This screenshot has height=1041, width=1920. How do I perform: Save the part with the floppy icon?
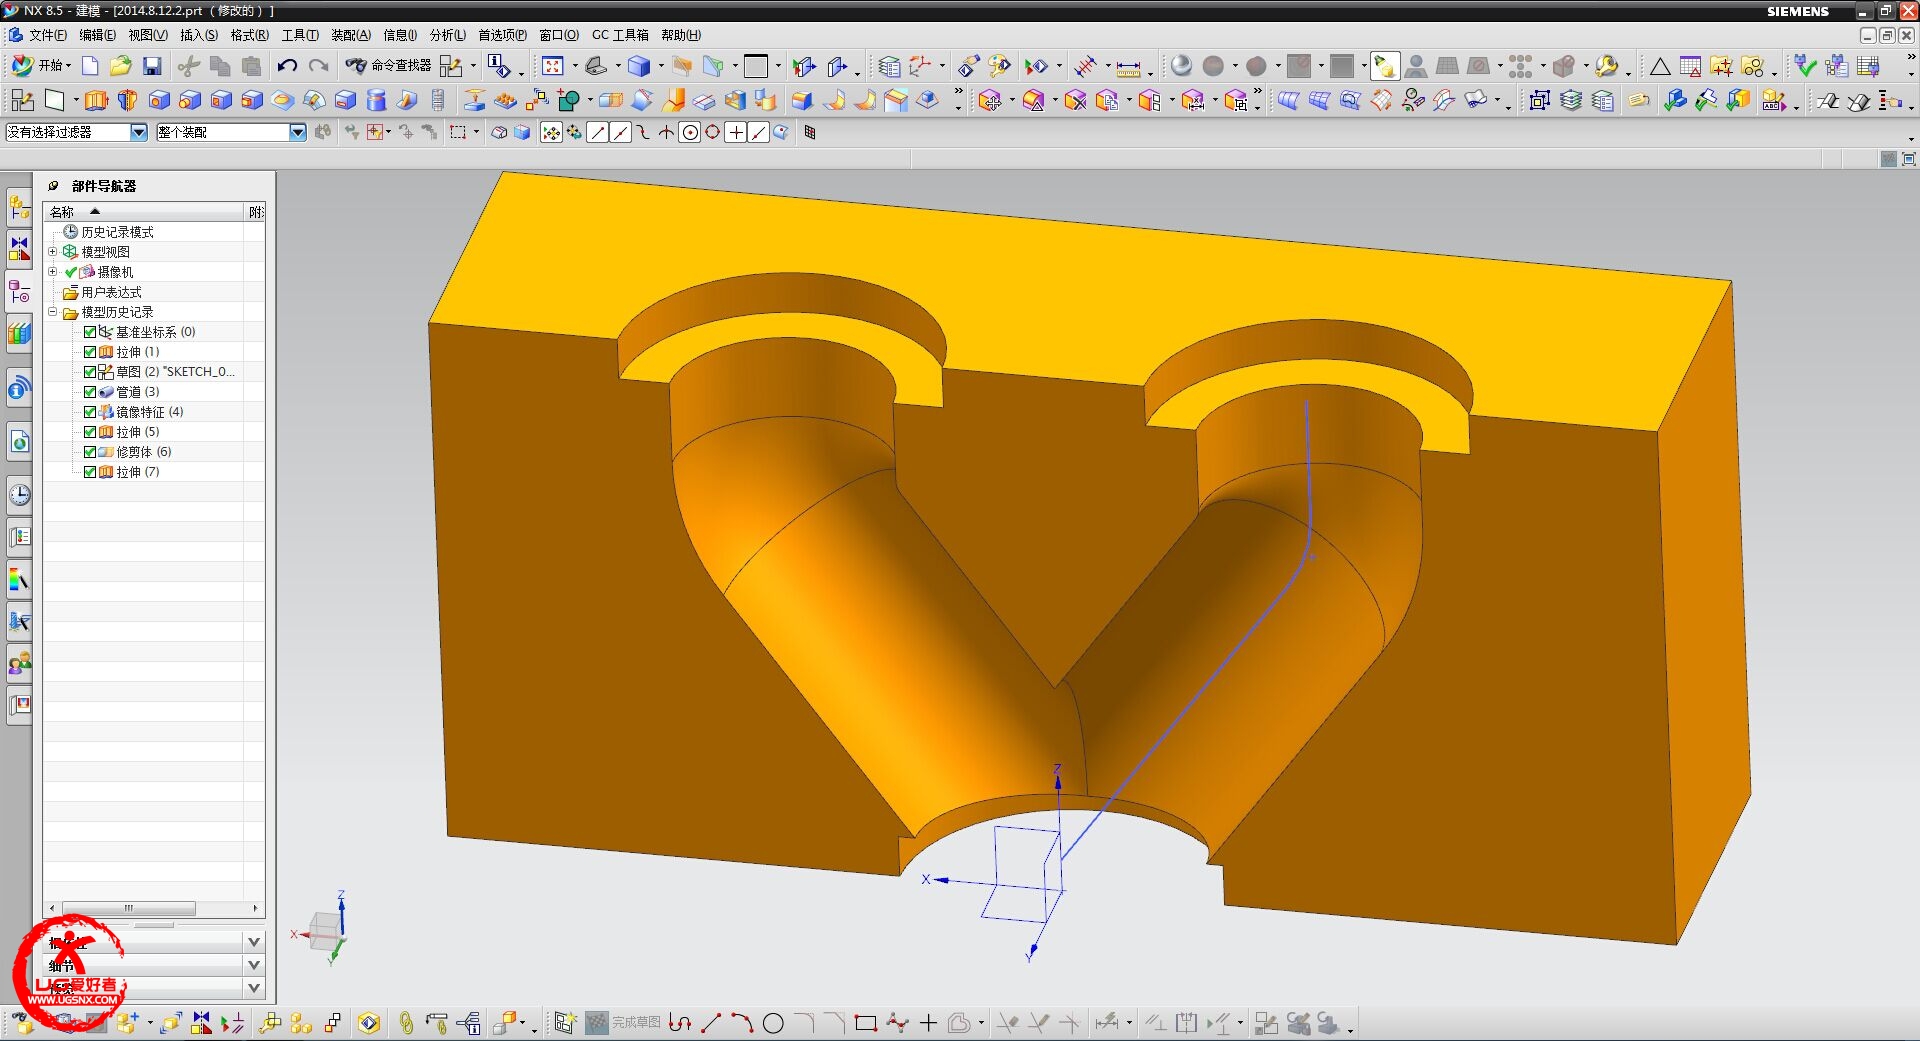coord(152,66)
